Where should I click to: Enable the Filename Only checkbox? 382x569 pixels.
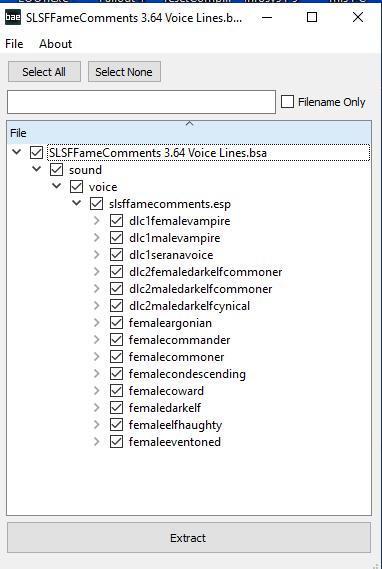pyautogui.click(x=287, y=102)
